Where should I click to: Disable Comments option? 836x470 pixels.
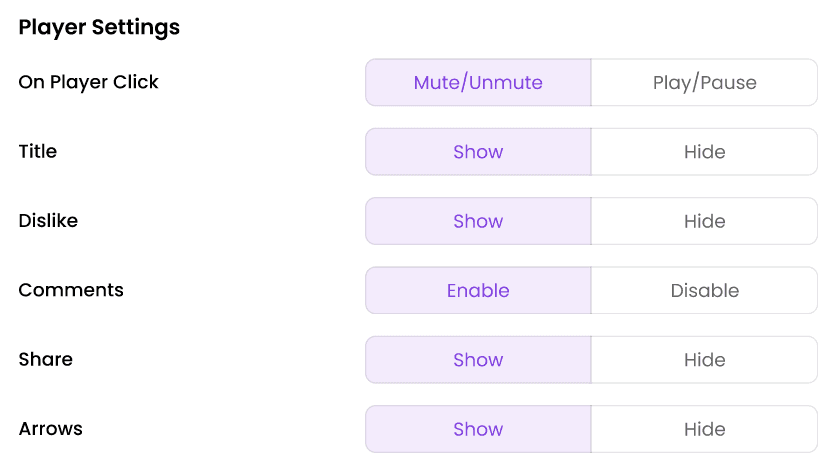pyautogui.click(x=704, y=290)
